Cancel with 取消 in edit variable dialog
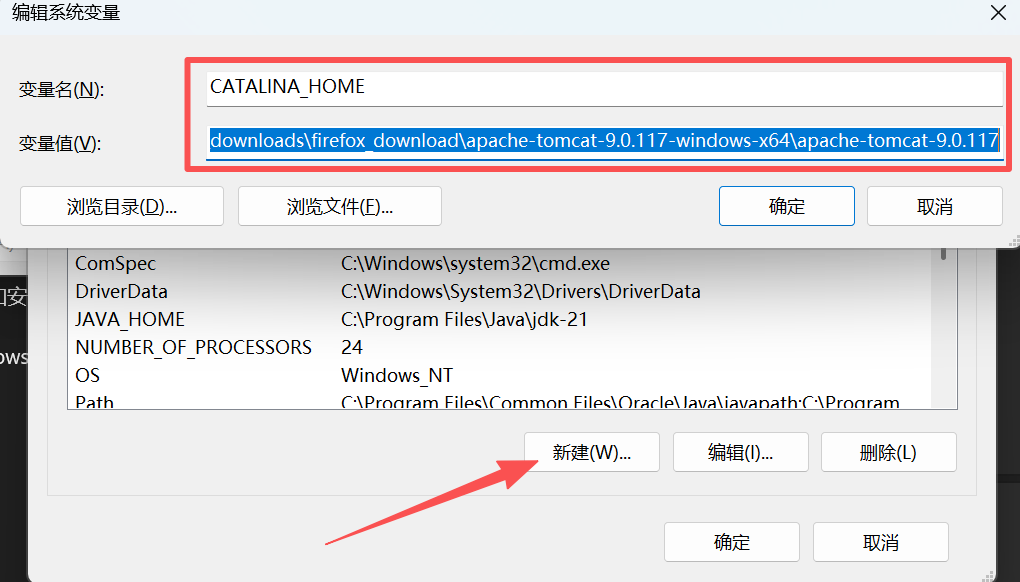This screenshot has height=582, width=1020. point(934,206)
